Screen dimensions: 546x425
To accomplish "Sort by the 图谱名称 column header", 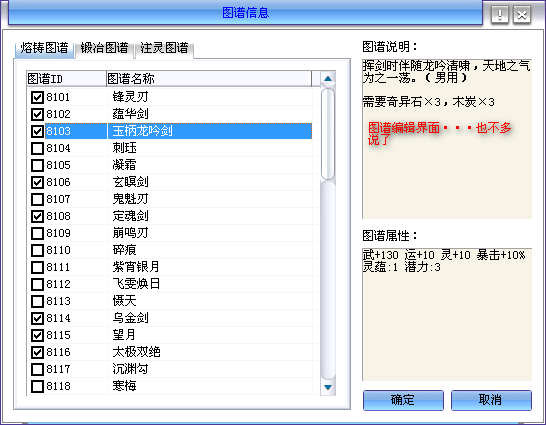I will pos(209,79).
